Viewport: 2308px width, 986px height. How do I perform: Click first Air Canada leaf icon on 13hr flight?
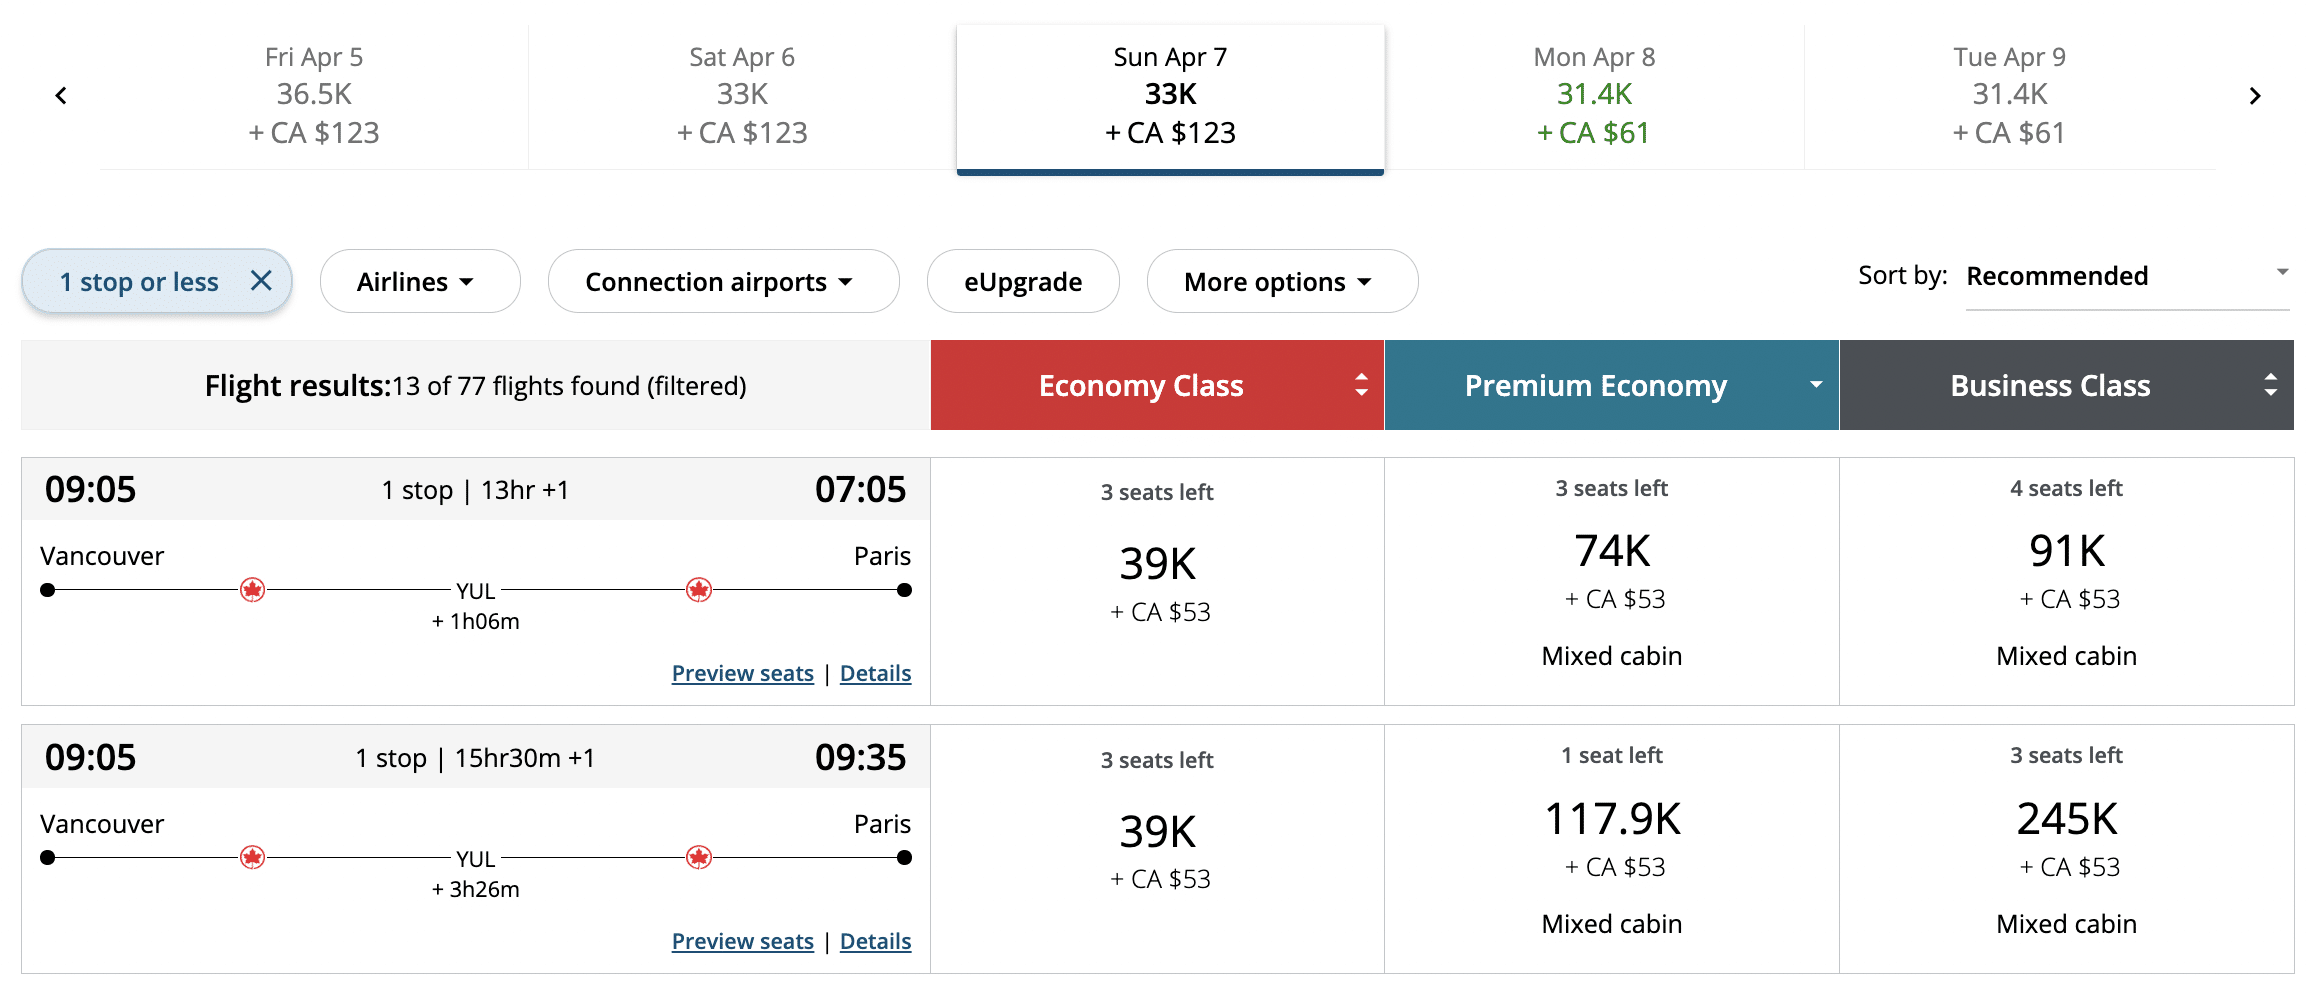click(x=253, y=590)
